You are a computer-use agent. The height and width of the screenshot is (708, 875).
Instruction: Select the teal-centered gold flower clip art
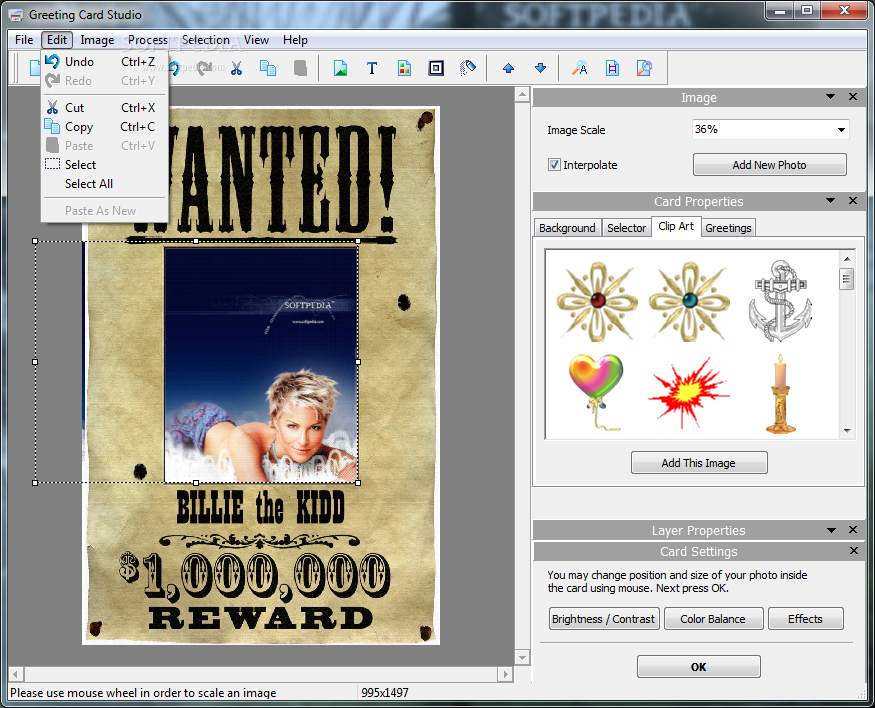click(689, 302)
